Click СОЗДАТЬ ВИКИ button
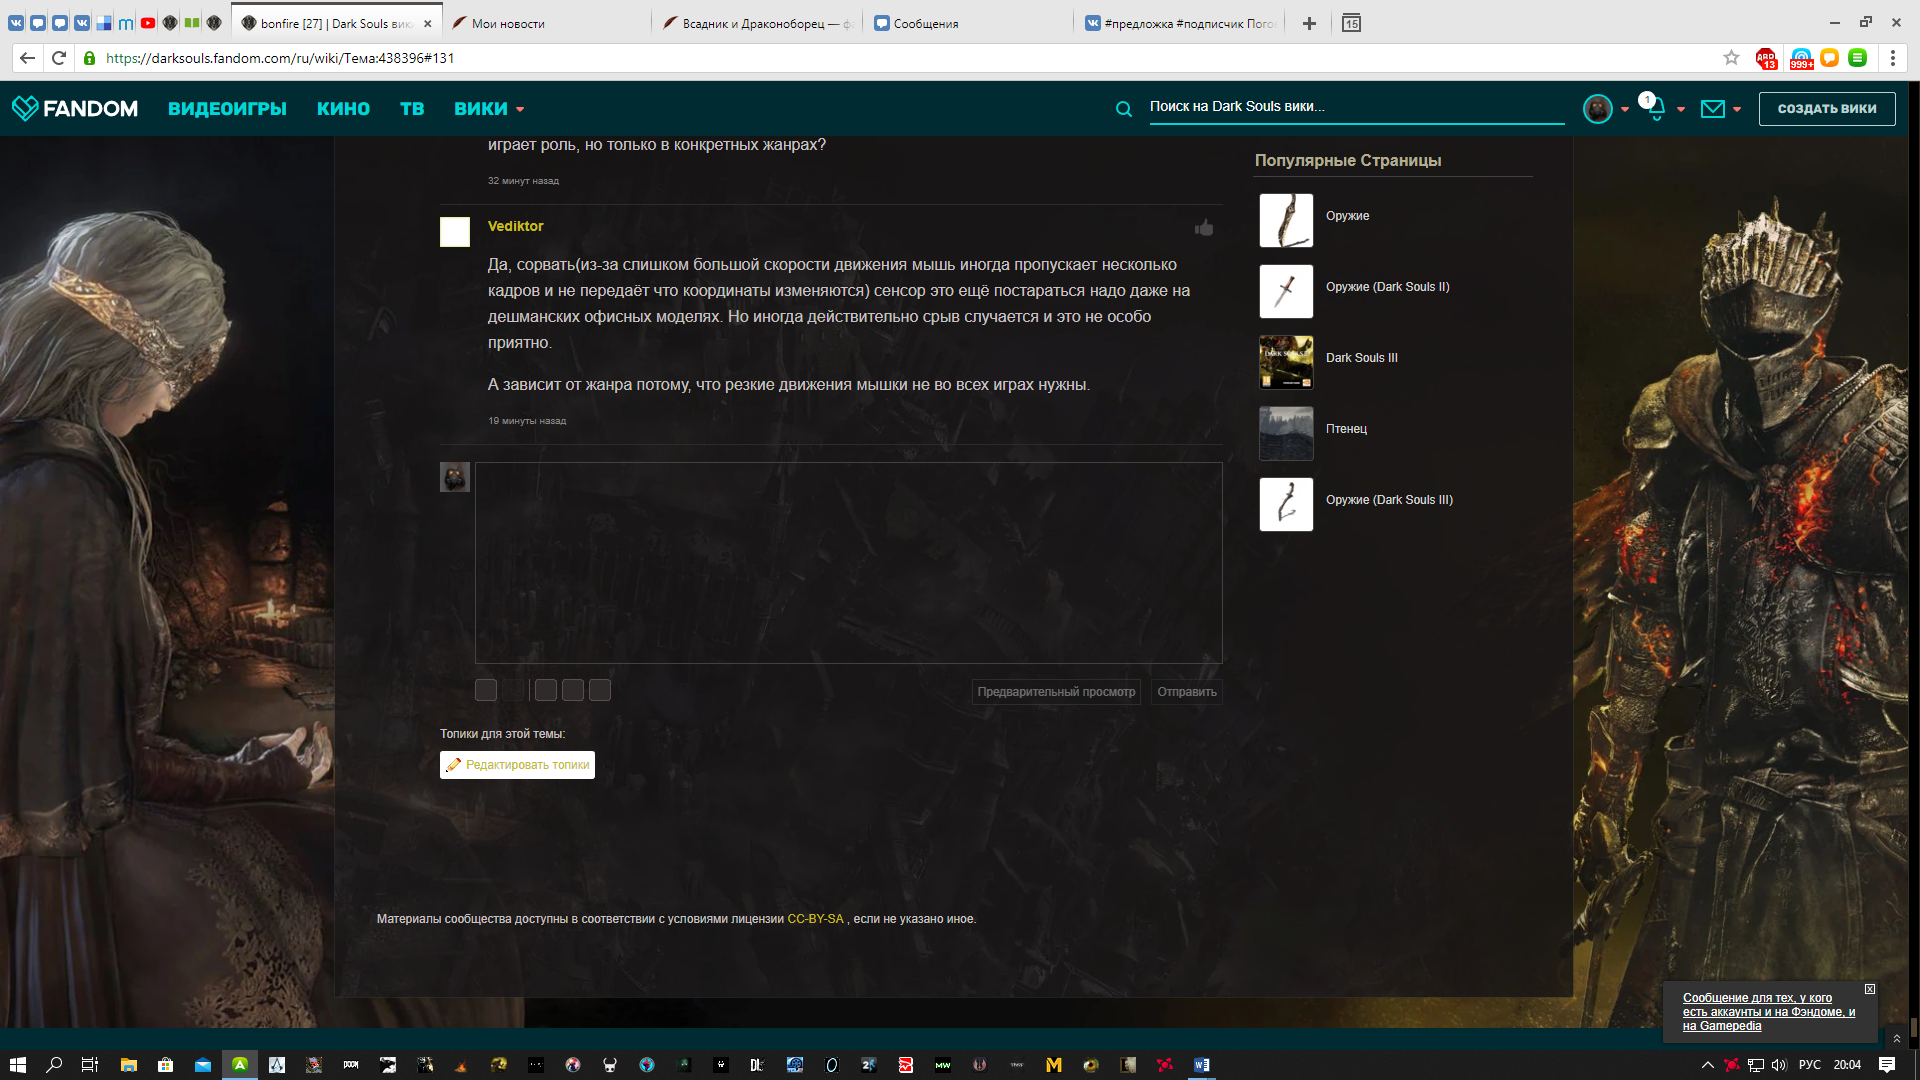Image resolution: width=1920 pixels, height=1080 pixels. [1826, 109]
